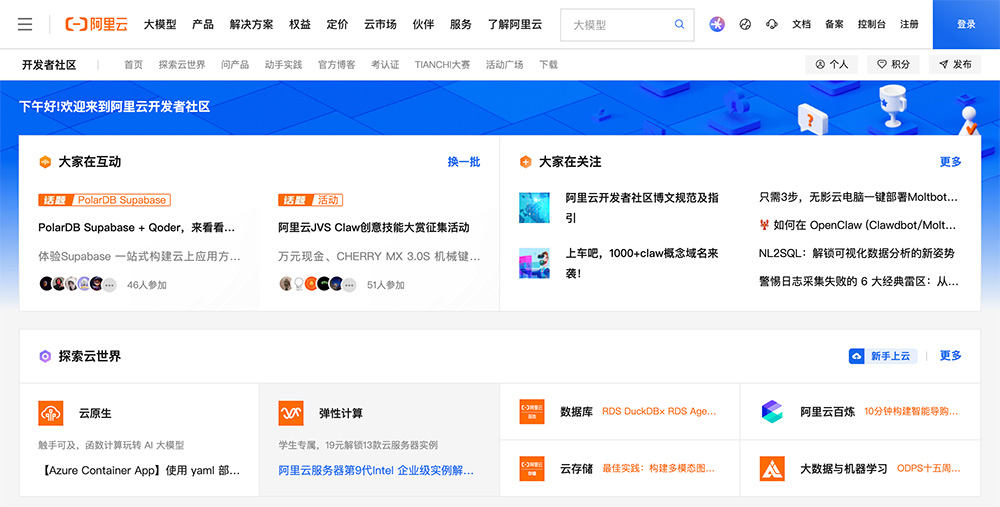Click the 数据库 orange icon
1000x507 pixels.
(532, 411)
